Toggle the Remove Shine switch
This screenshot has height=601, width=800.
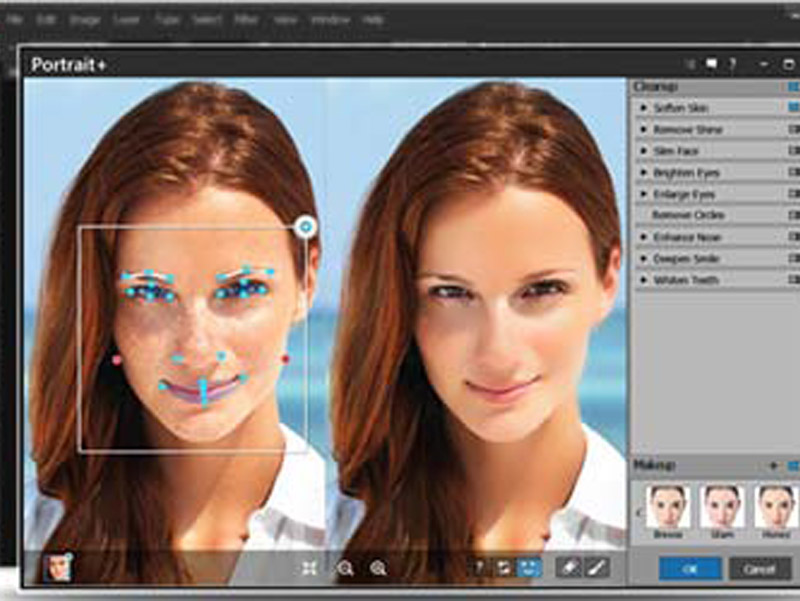[x=793, y=130]
